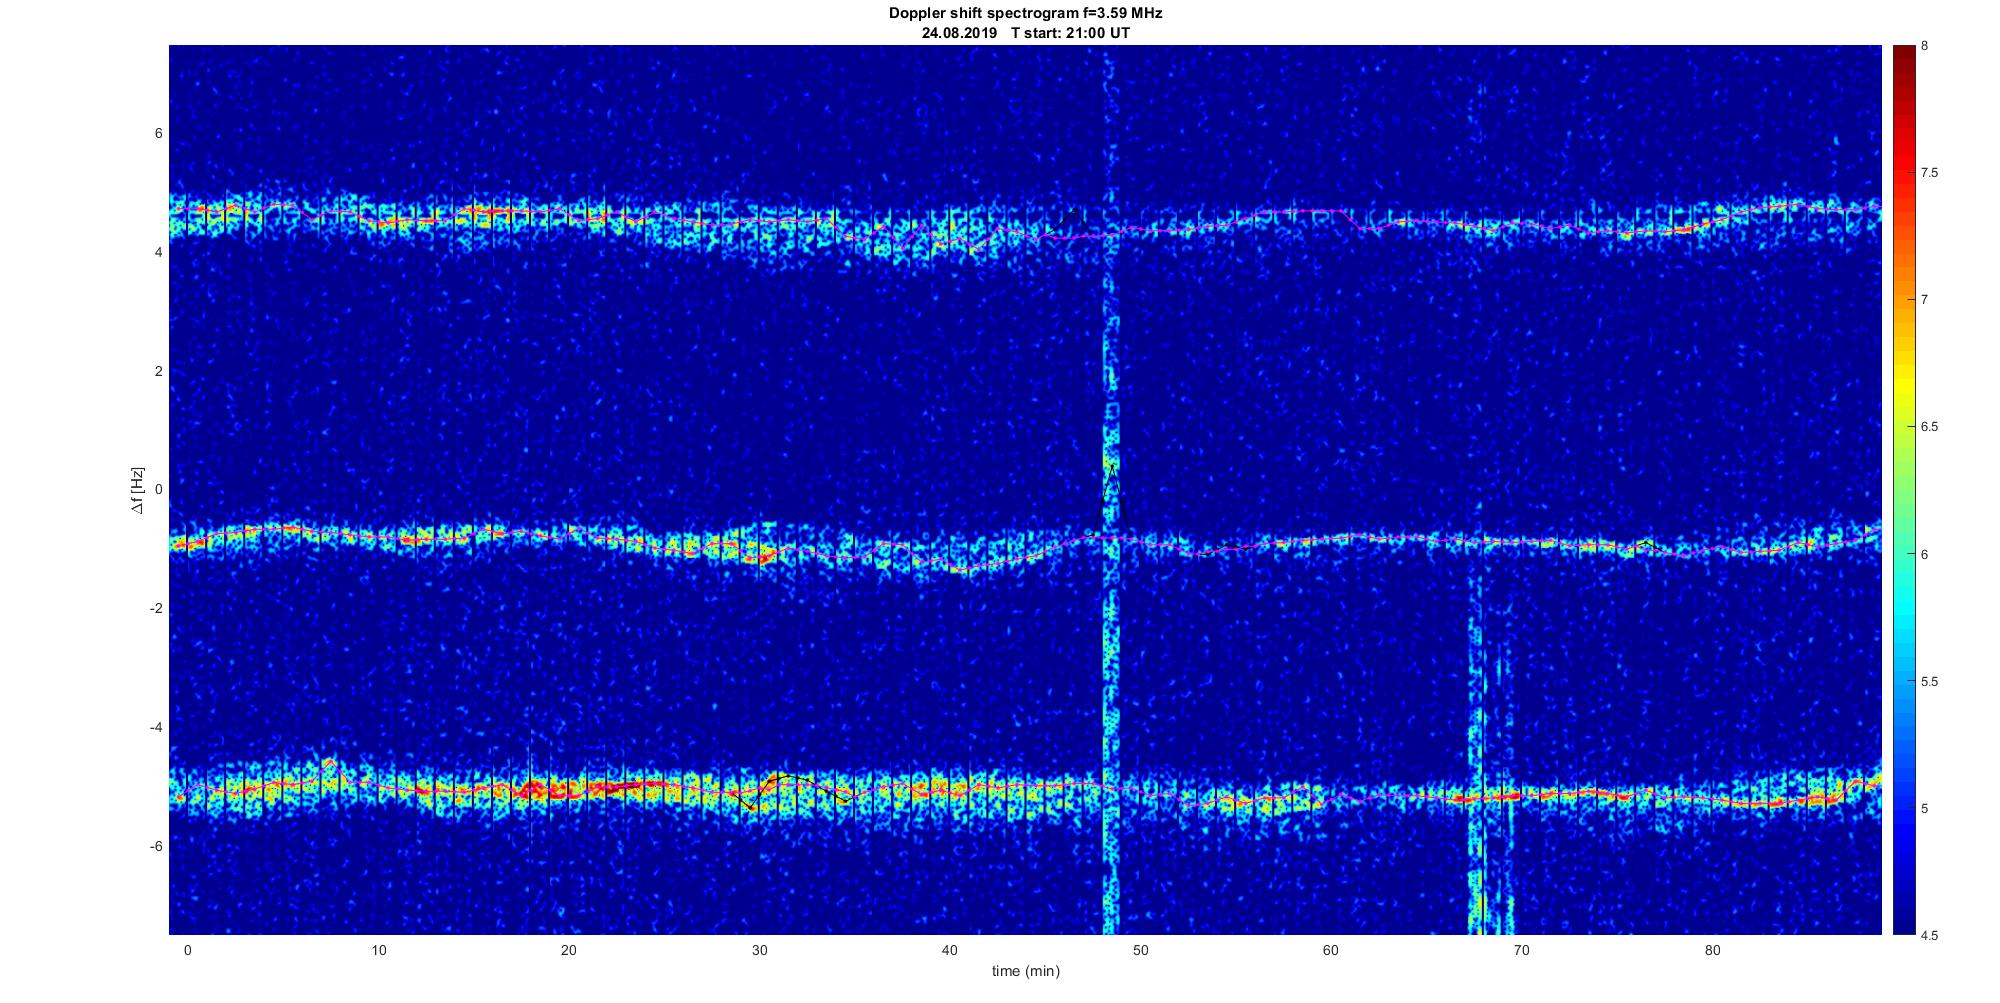
Task: Click colorbar tick label '6.5'
Action: click(x=1929, y=427)
